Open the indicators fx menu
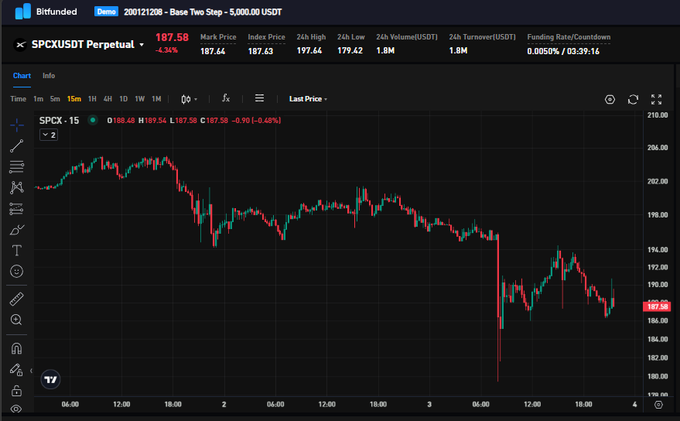The image size is (680, 421). 226,98
